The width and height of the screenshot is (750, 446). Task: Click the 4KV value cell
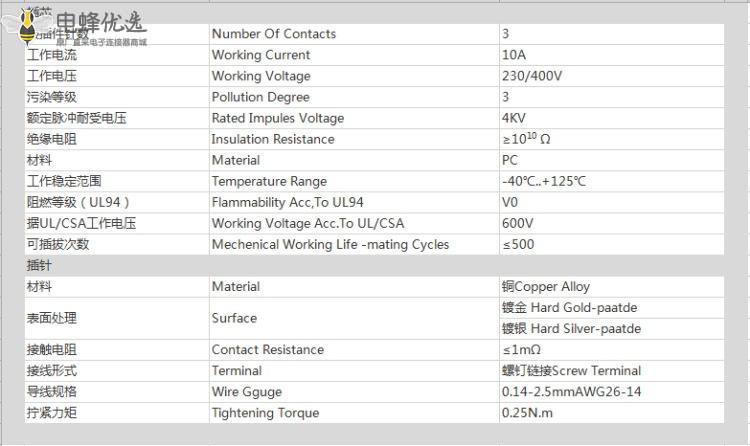click(514, 118)
